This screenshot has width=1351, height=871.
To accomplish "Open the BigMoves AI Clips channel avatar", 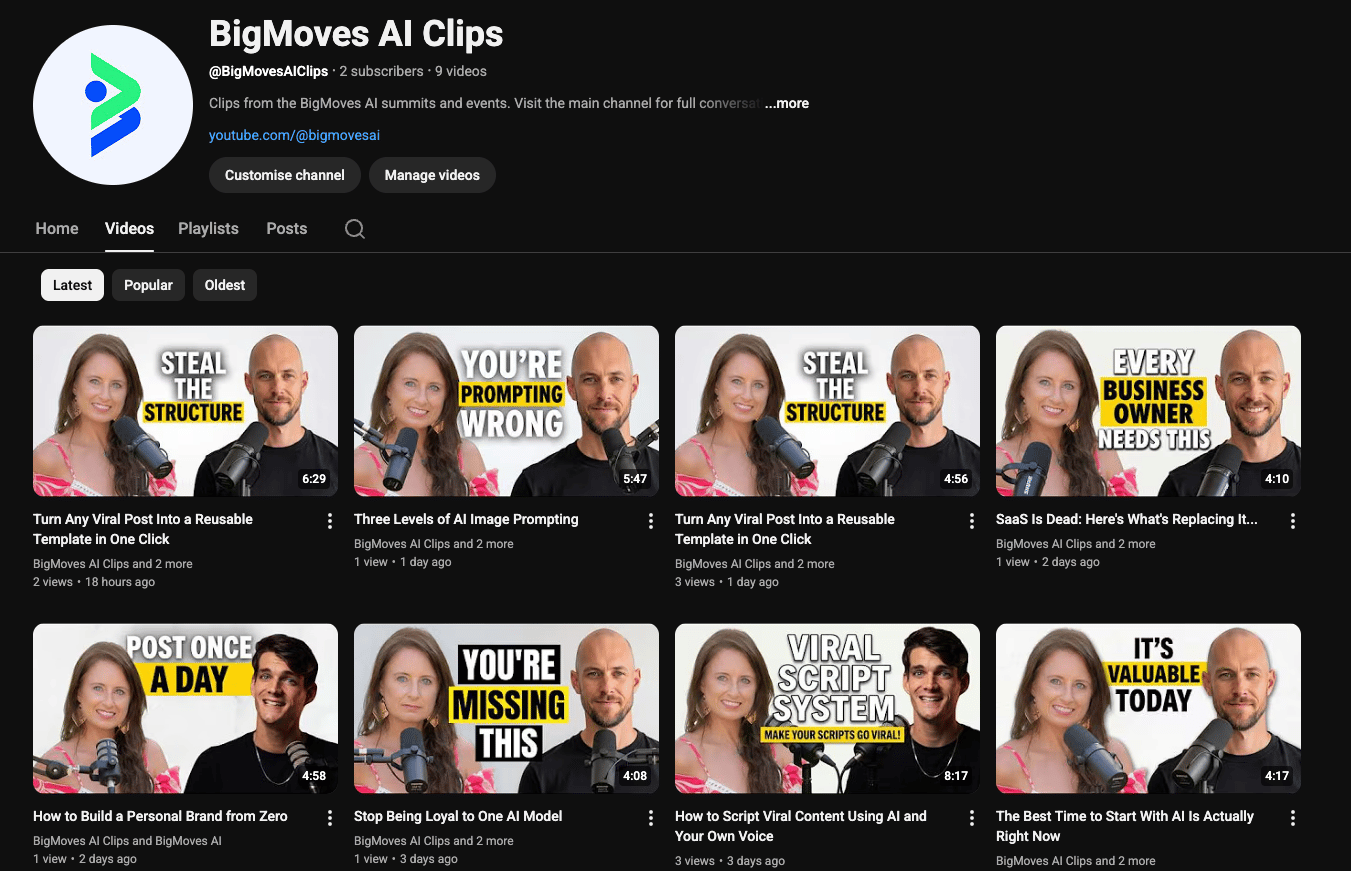I will (112, 106).
